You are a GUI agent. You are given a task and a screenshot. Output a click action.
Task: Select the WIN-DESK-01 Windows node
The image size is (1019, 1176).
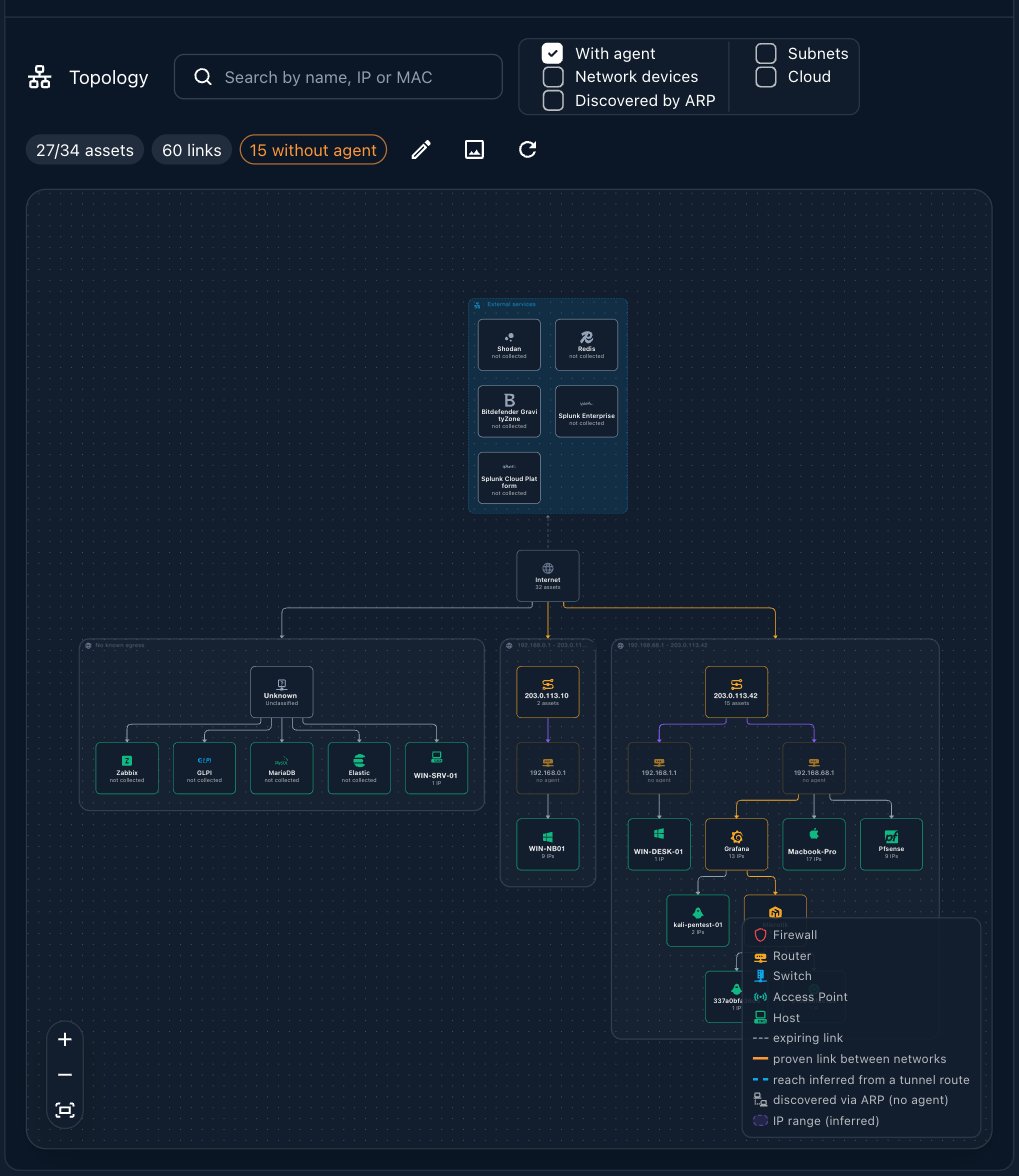659,844
